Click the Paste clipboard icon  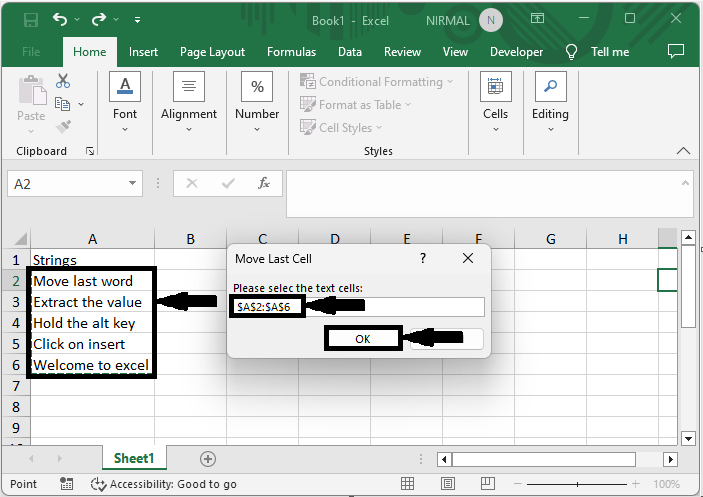tap(32, 90)
